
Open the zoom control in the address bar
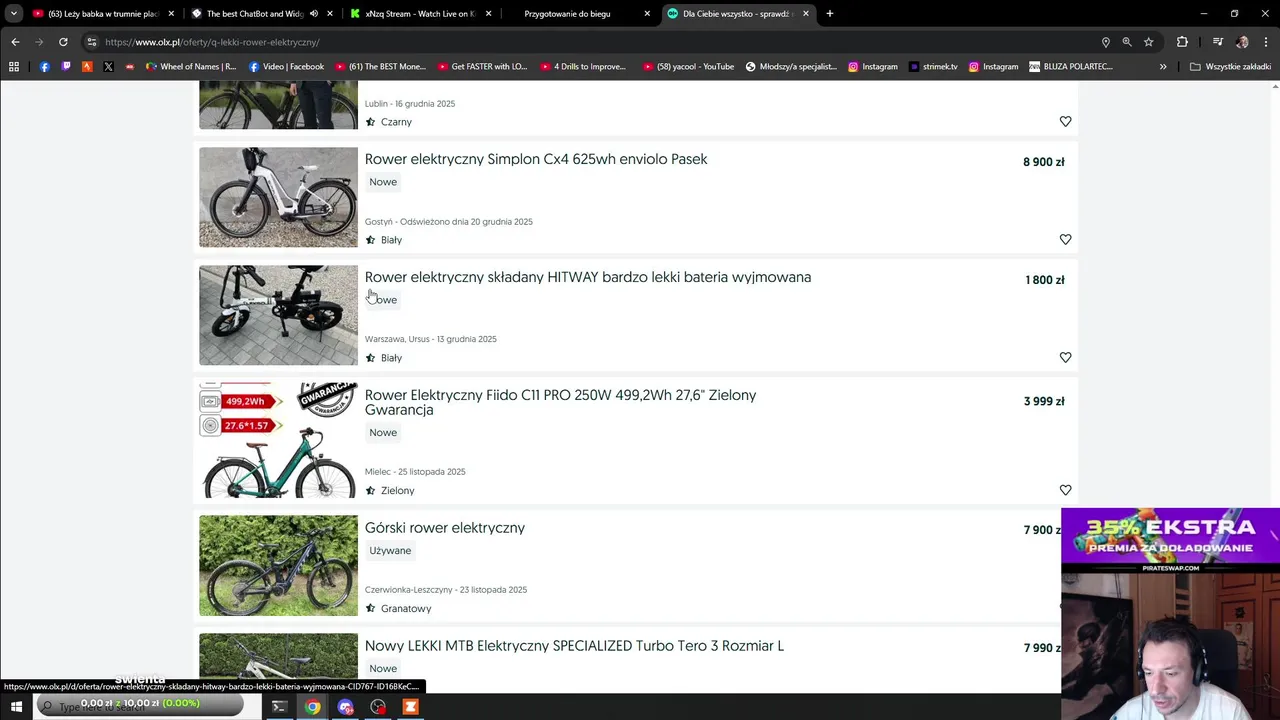tap(1127, 42)
